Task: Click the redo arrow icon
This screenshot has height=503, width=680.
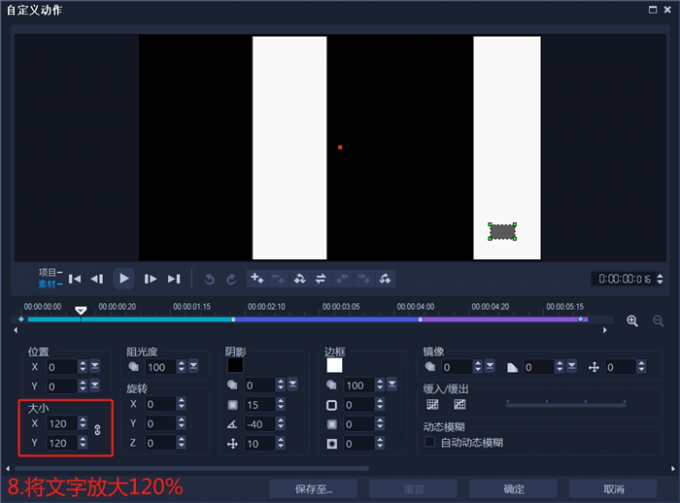Action: click(231, 279)
